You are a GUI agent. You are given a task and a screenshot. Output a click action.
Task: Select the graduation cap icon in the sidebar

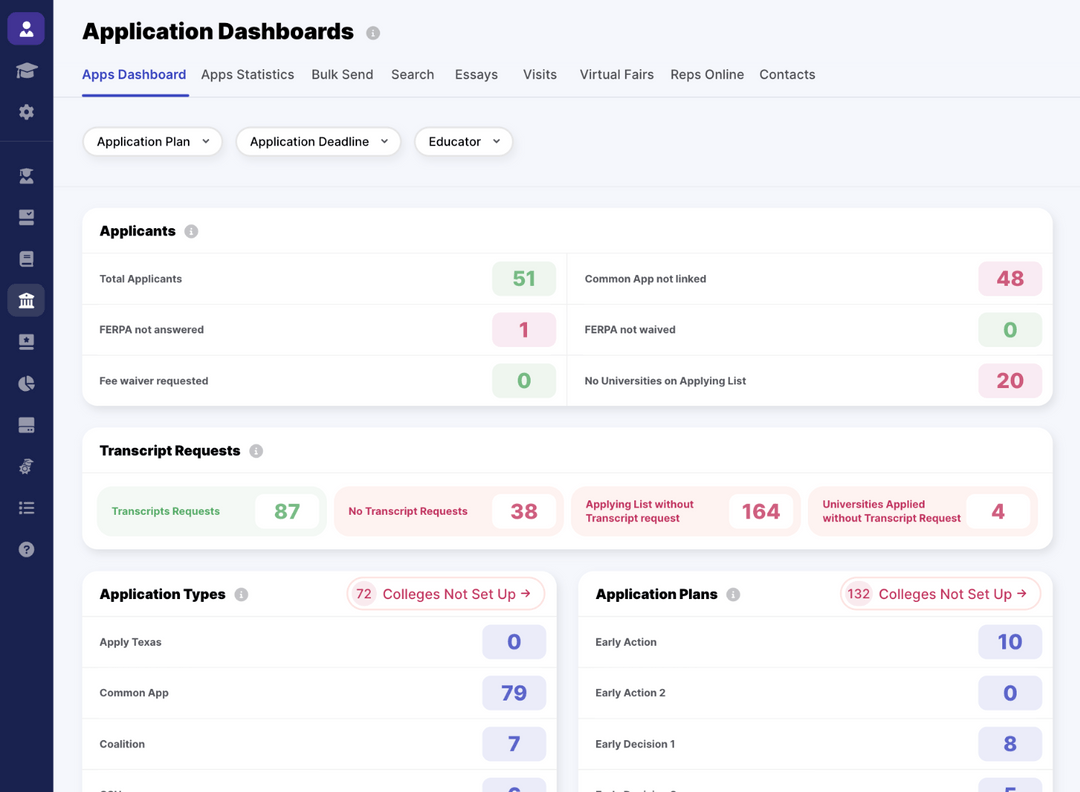point(26,71)
